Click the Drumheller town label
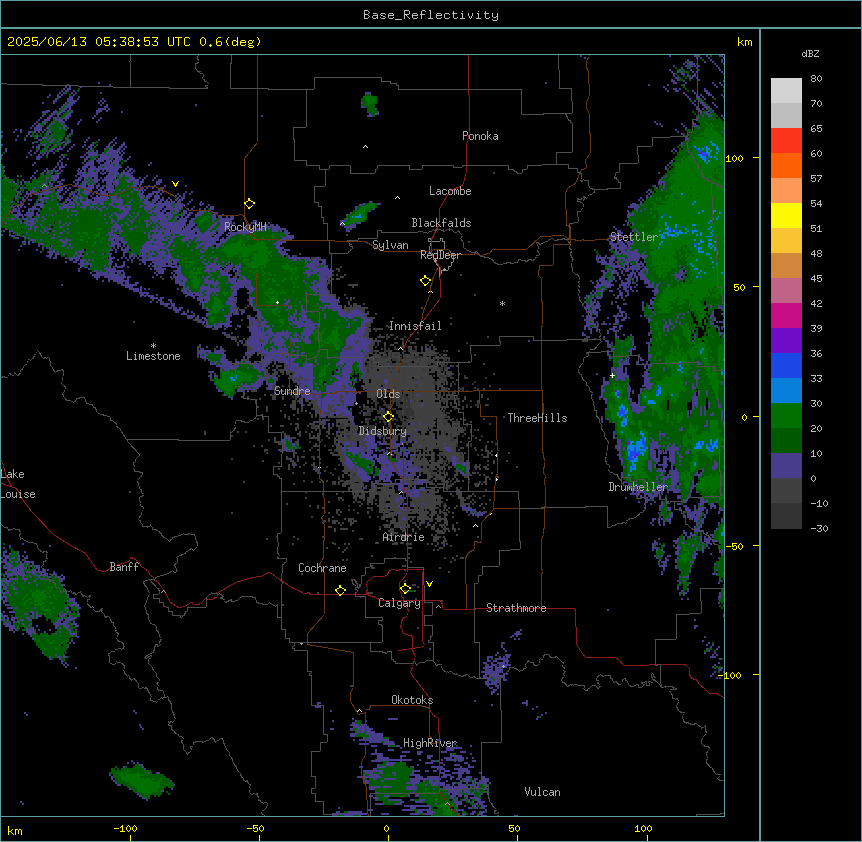Viewport: 862px width, 842px height. tap(638, 487)
